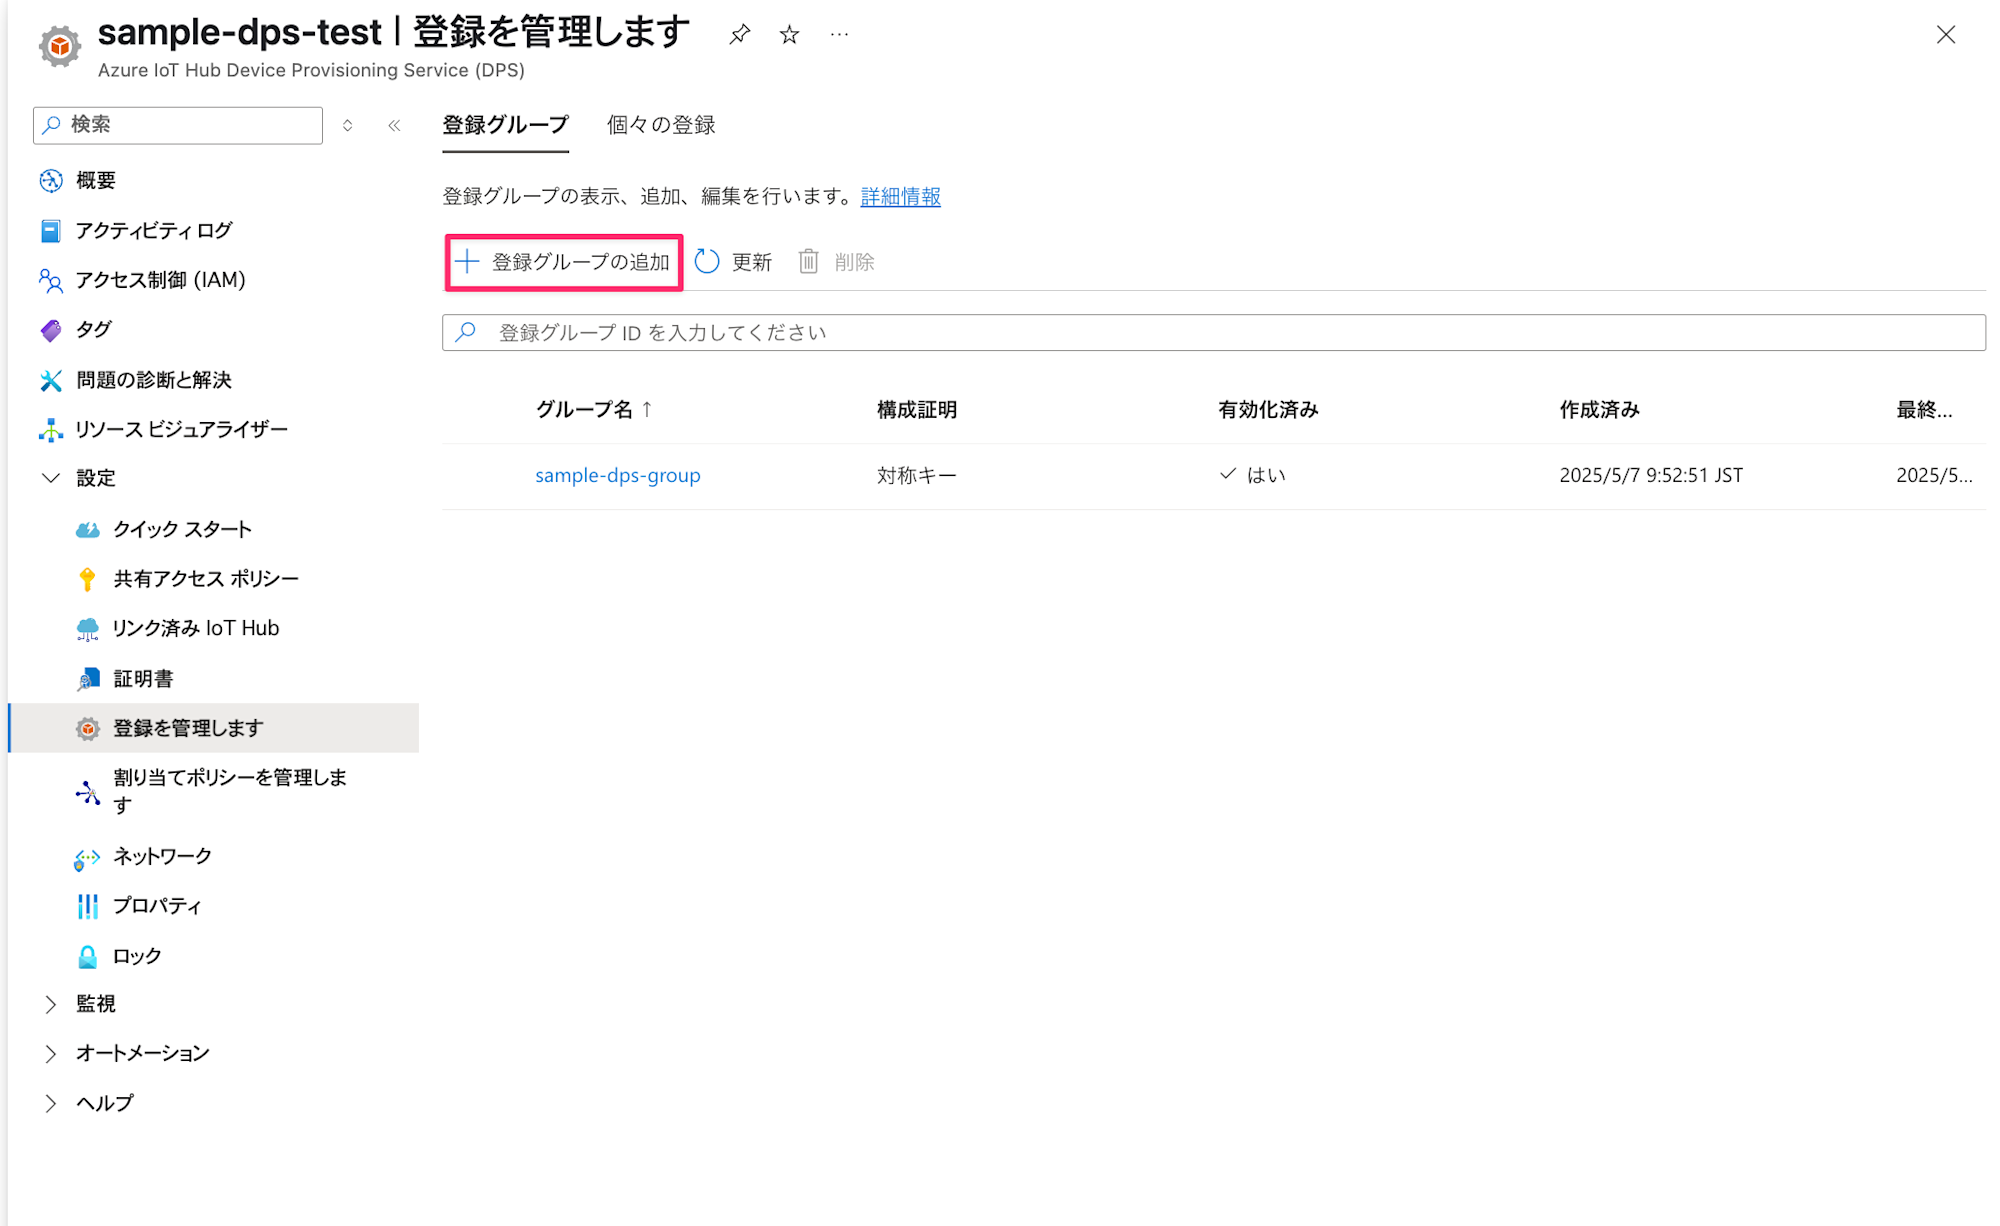Open the more options ellipsis in header

pyautogui.click(x=839, y=35)
